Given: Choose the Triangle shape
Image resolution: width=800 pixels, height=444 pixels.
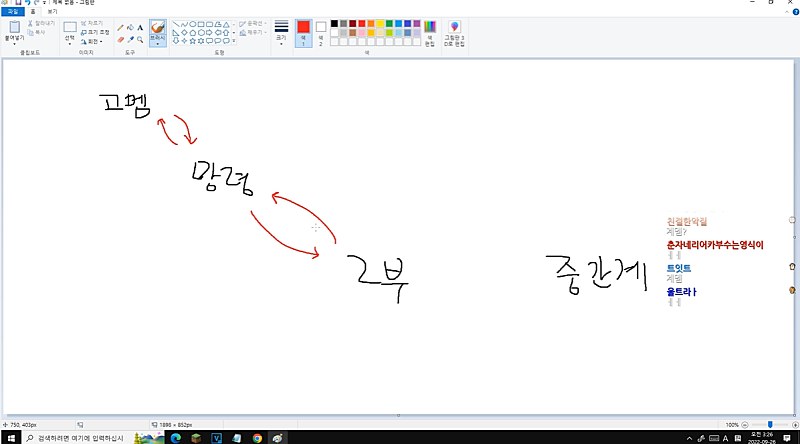Looking at the screenshot, I should tap(226, 24).
